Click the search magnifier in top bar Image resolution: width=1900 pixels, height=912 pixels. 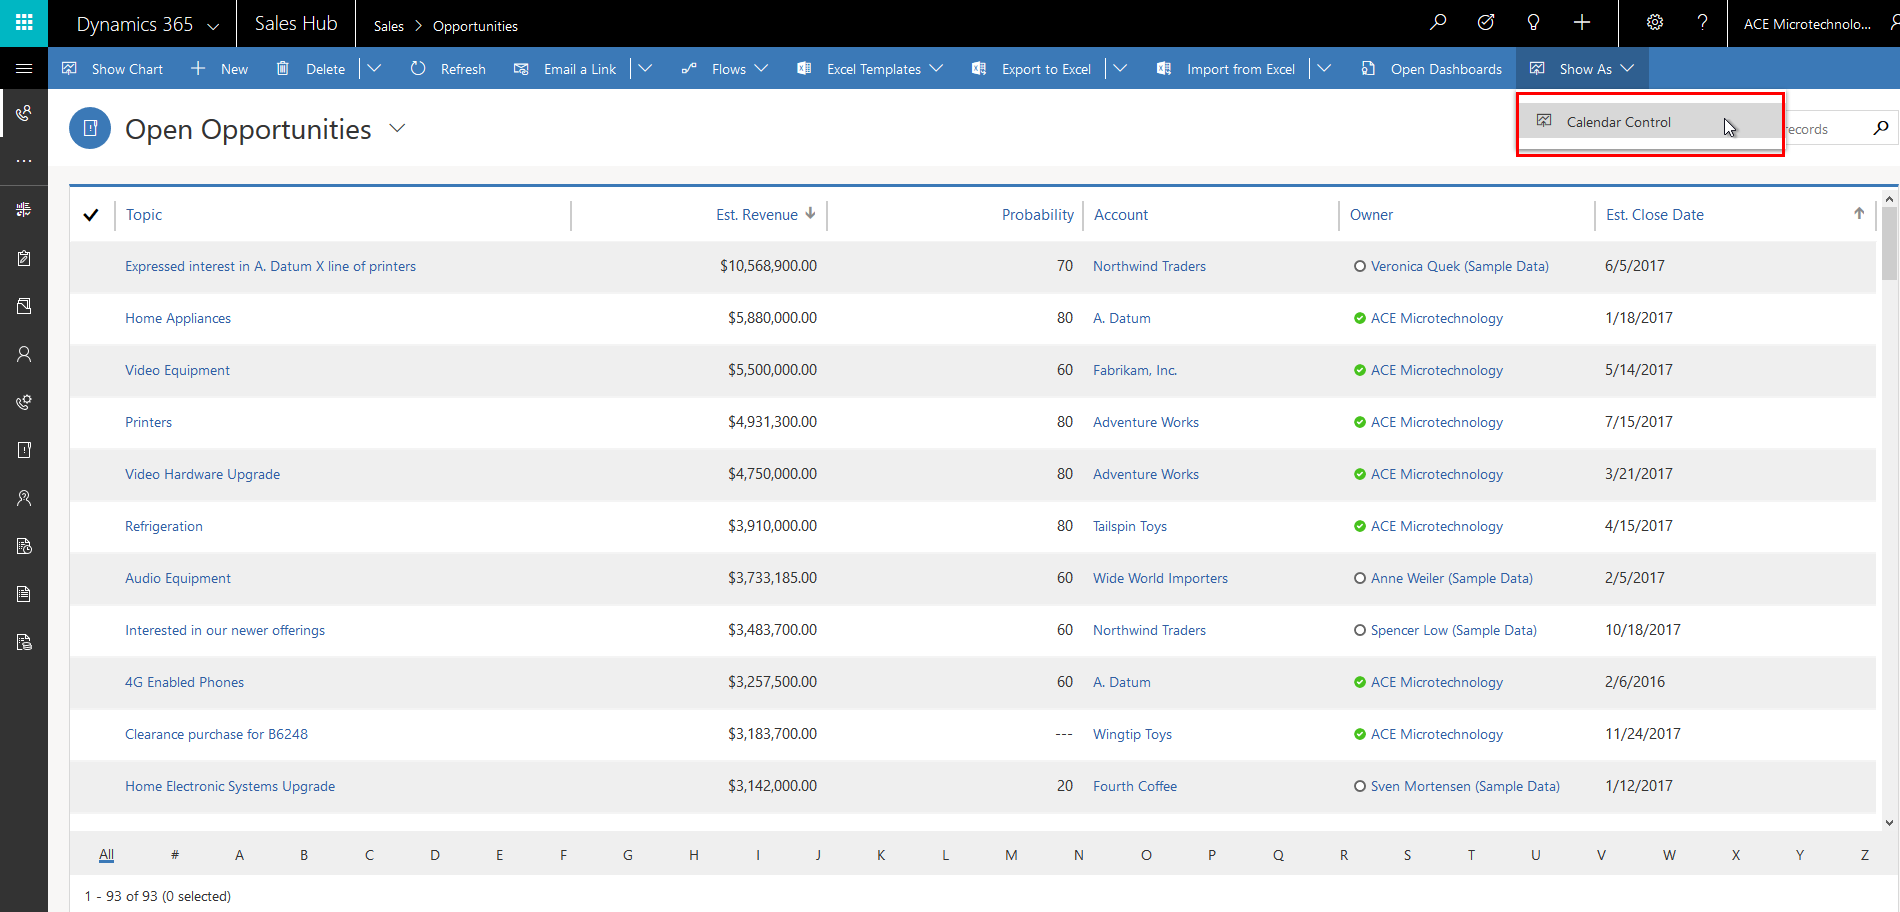click(x=1438, y=23)
